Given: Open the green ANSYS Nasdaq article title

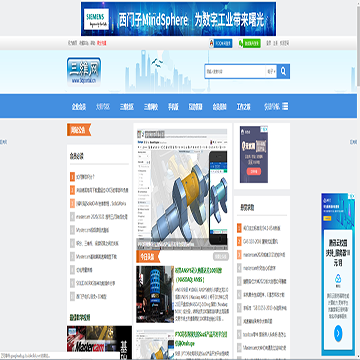Looking at the screenshot, I should coord(199,275).
